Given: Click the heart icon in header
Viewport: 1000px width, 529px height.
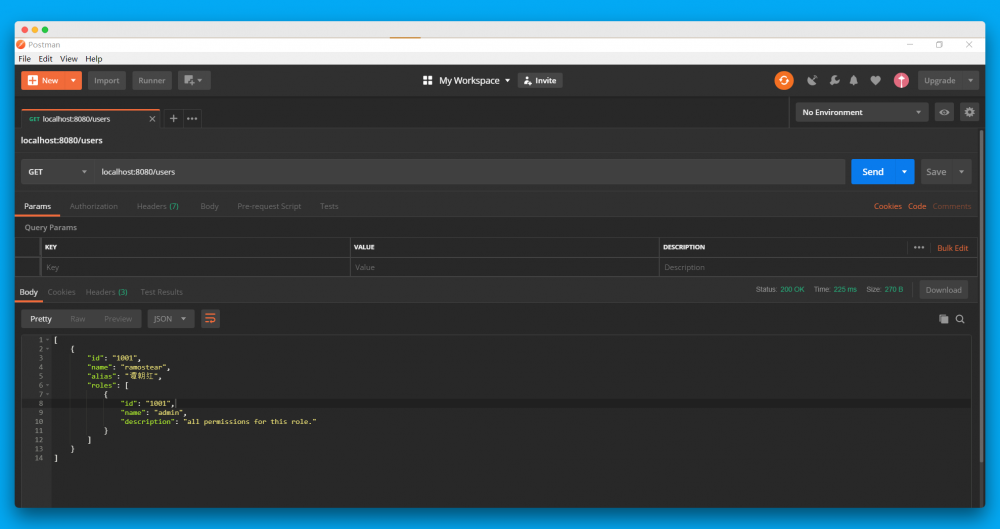Looking at the screenshot, I should (876, 80).
